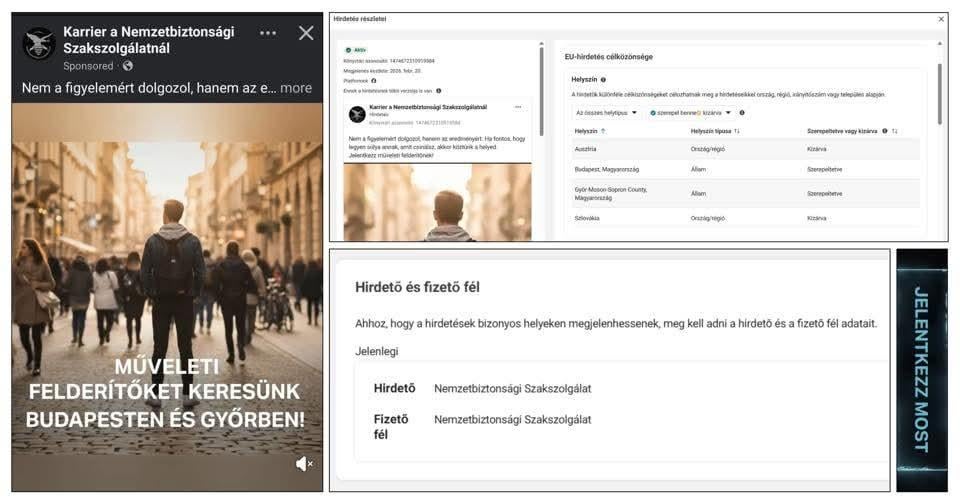960x504 pixels.
Task: Open the three-dot menu in the ad preview card
Action: [x=518, y=107]
